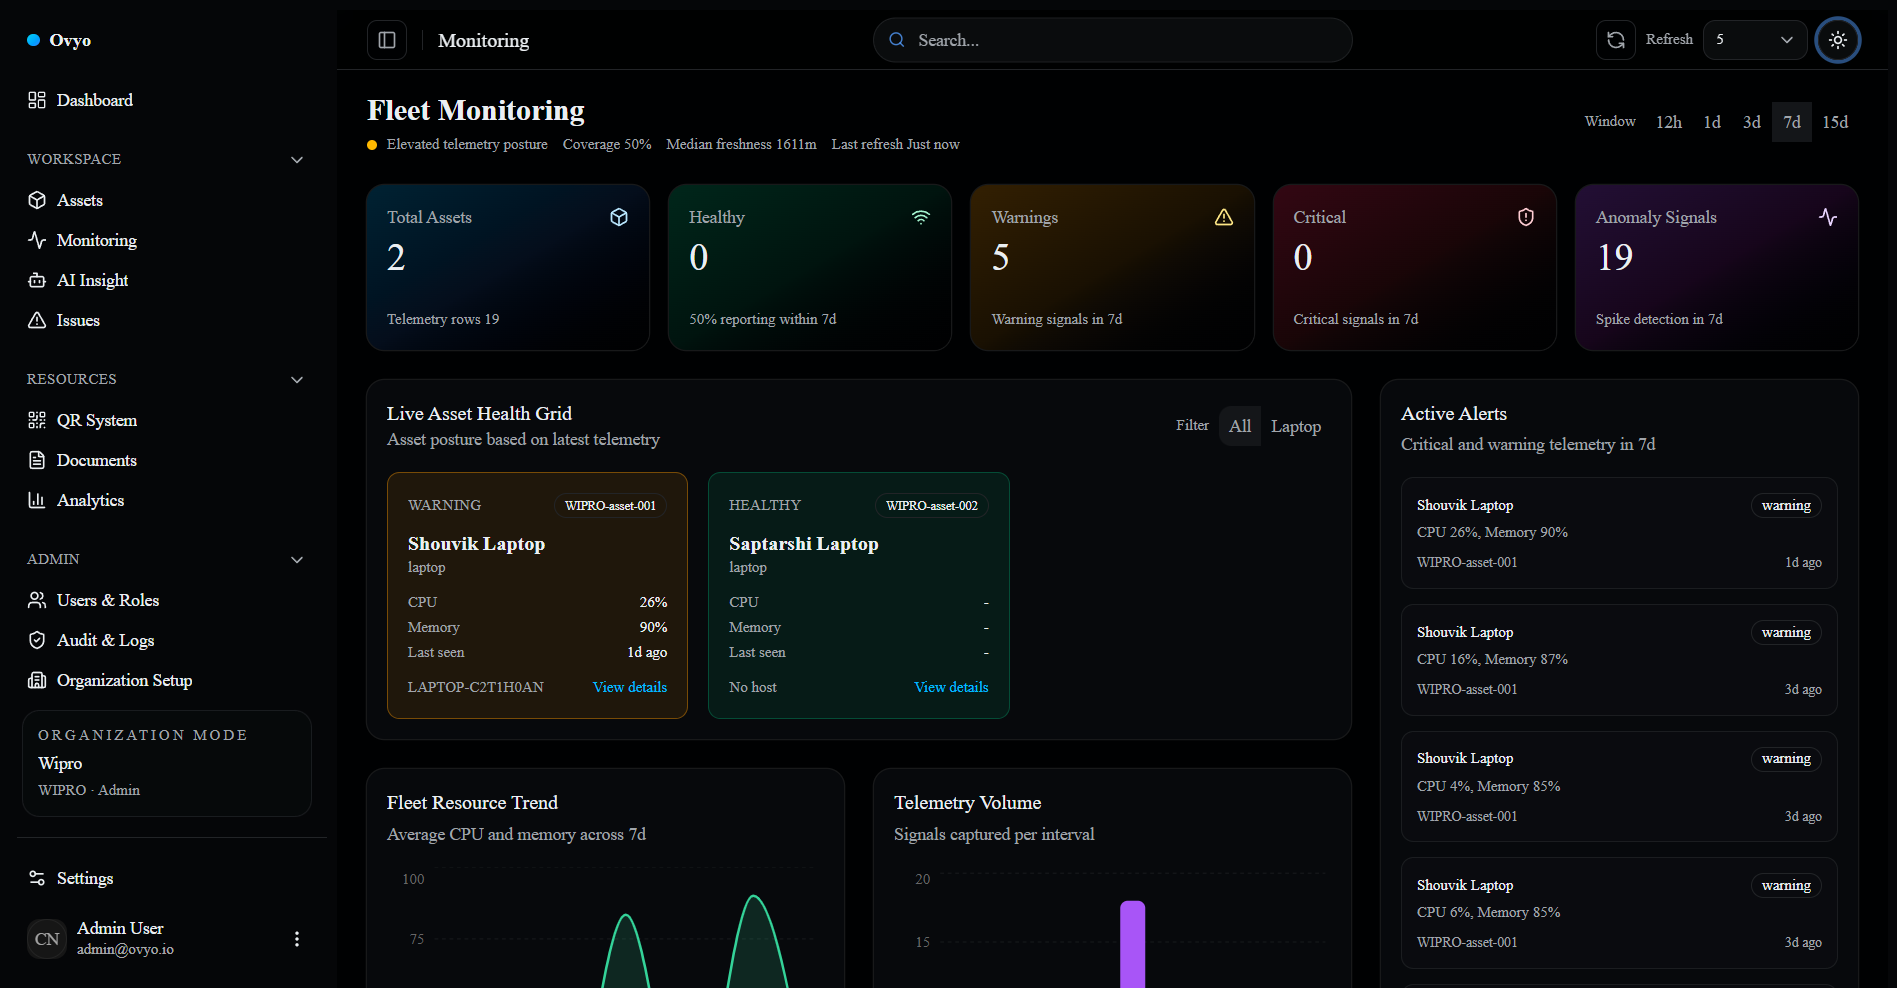Screen dimensions: 1897x988
Task: Click the refresh icon button
Action: (1615, 40)
